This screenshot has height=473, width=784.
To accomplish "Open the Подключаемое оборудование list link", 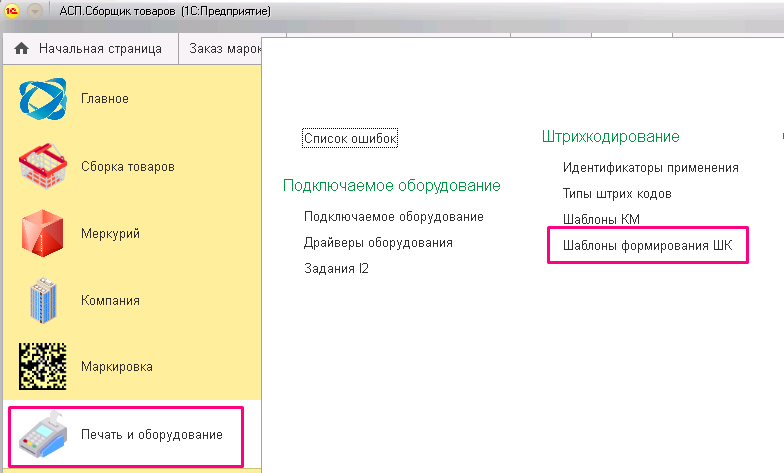I will pyautogui.click(x=394, y=216).
